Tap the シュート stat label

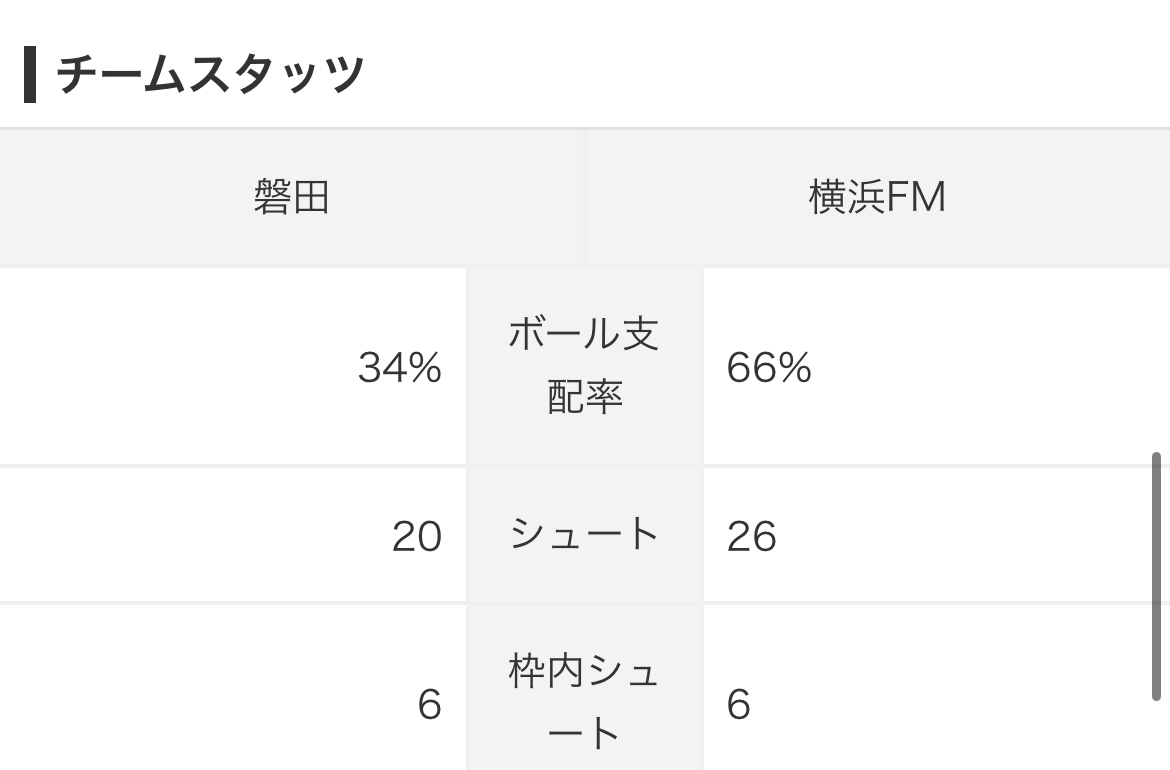585,535
